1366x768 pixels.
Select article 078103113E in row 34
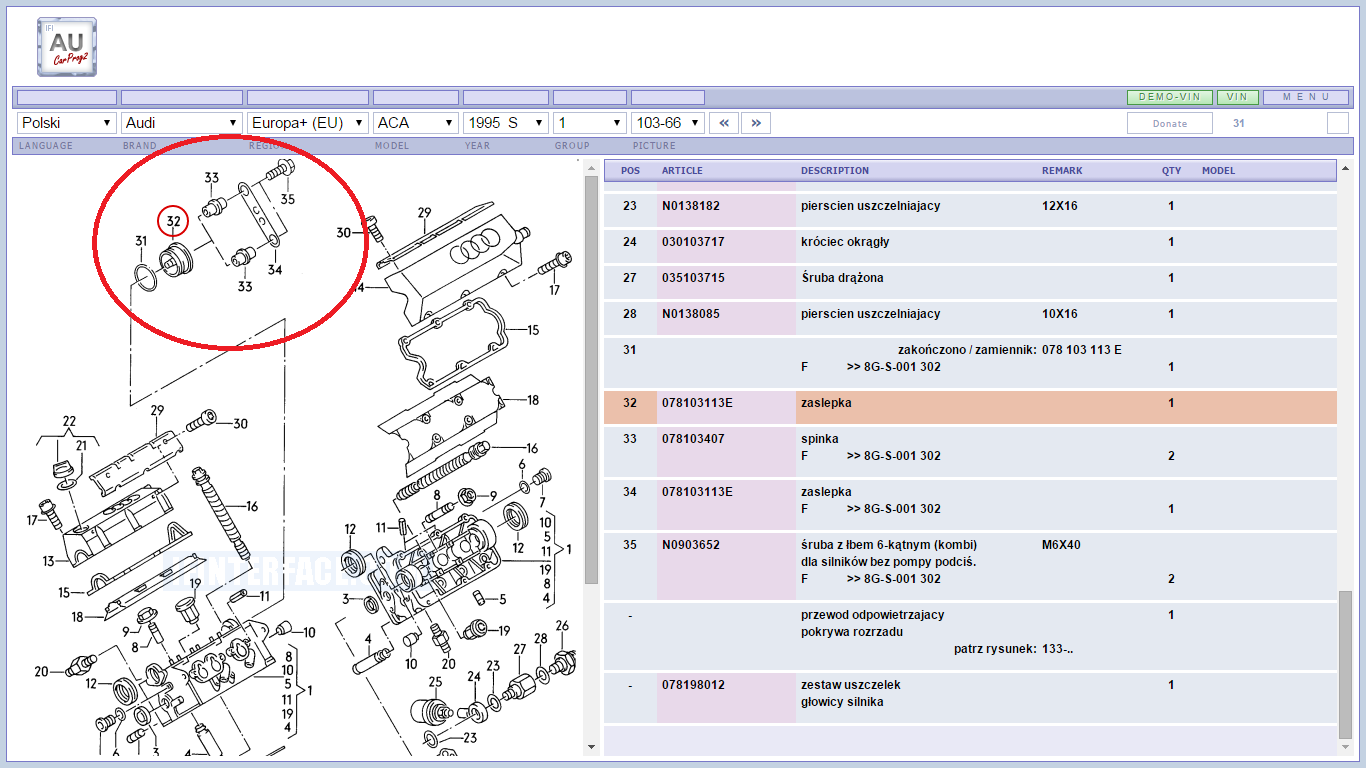(697, 492)
